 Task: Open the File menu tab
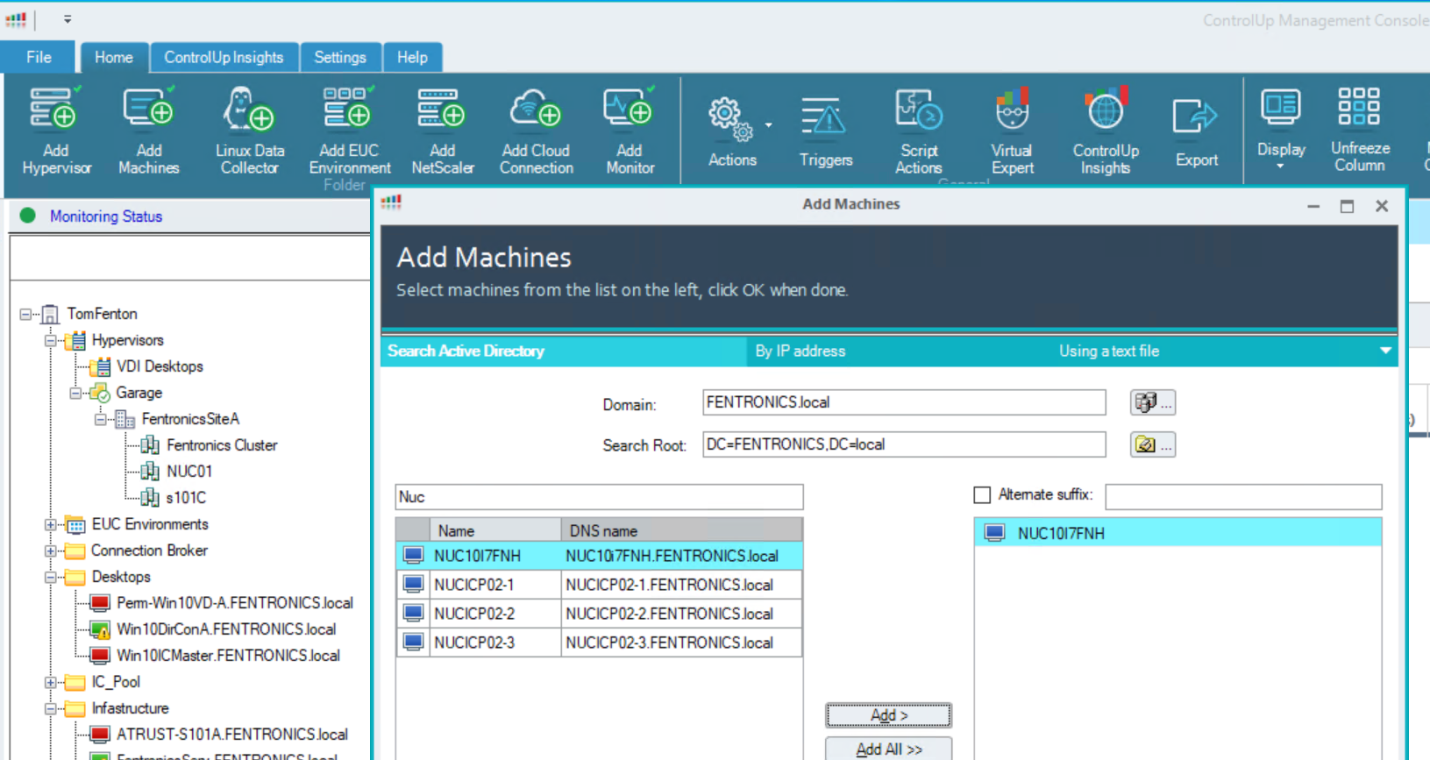(38, 57)
